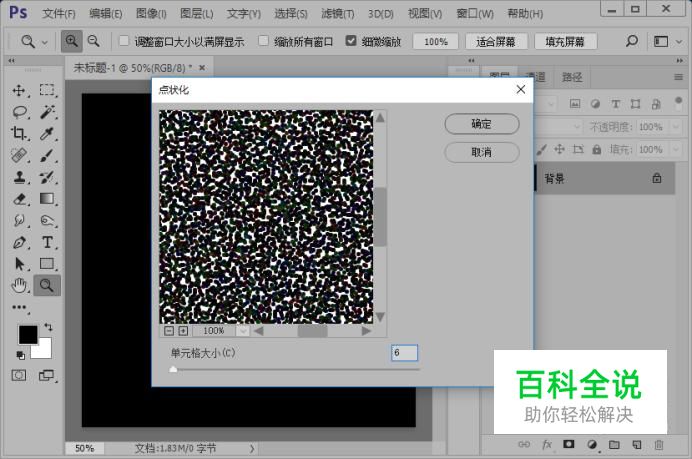
Task: Open the 编辑(E) menu
Action: [x=105, y=14]
